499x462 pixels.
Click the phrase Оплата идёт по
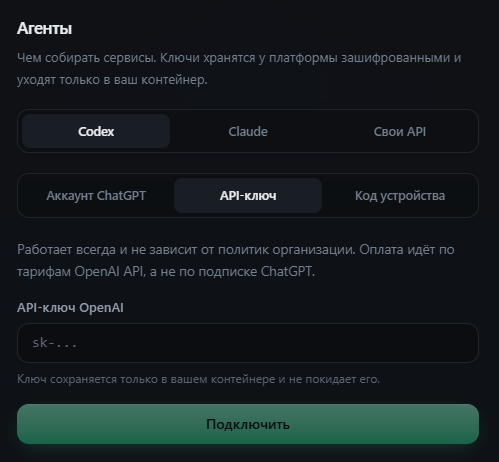pos(407,250)
